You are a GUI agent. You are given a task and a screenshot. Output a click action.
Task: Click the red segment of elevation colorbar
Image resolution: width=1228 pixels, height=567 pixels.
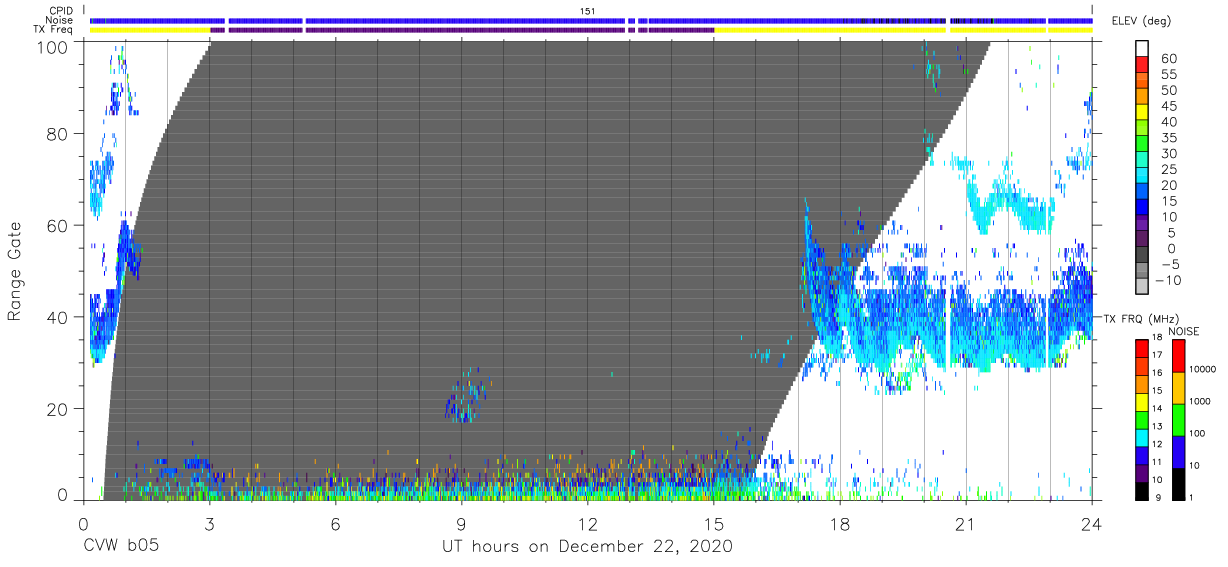[1143, 64]
